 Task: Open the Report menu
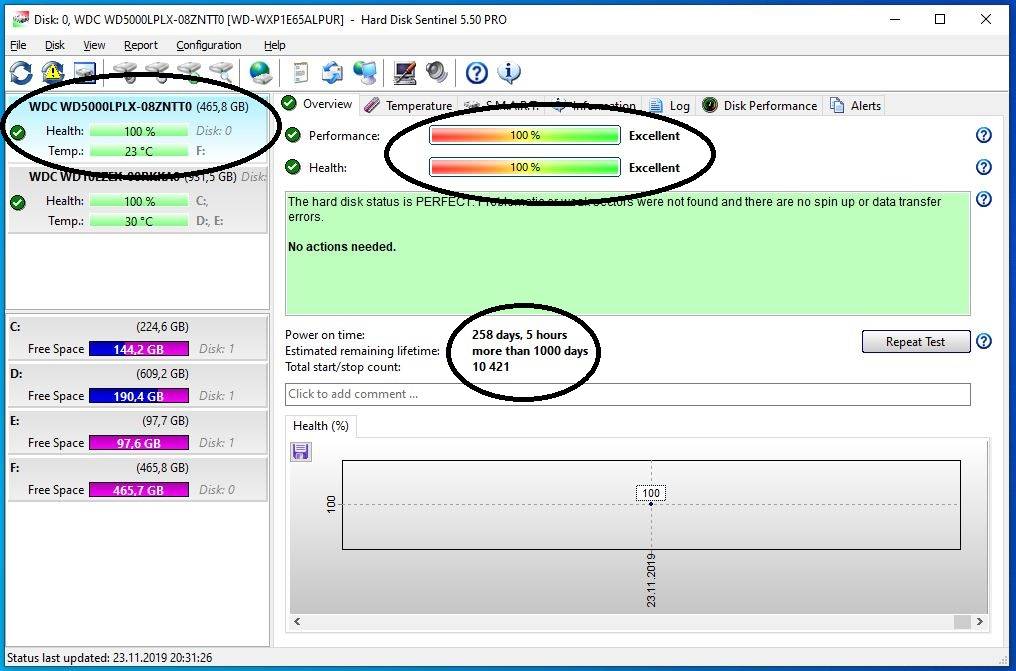pyautogui.click(x=141, y=45)
